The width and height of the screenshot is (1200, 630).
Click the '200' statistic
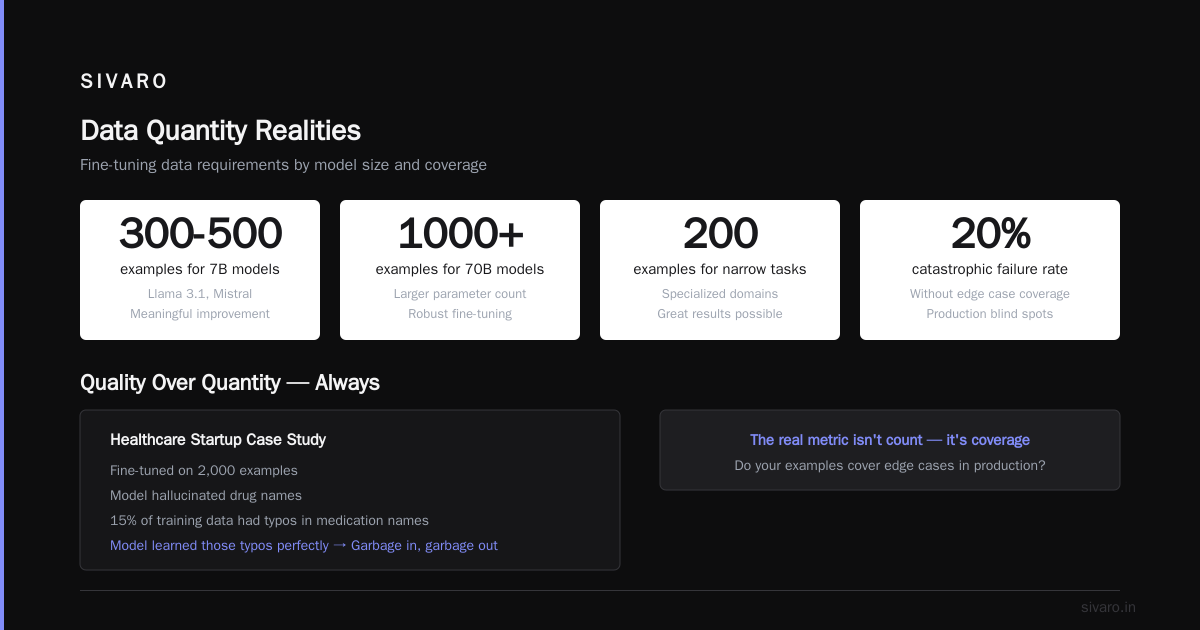click(x=720, y=233)
